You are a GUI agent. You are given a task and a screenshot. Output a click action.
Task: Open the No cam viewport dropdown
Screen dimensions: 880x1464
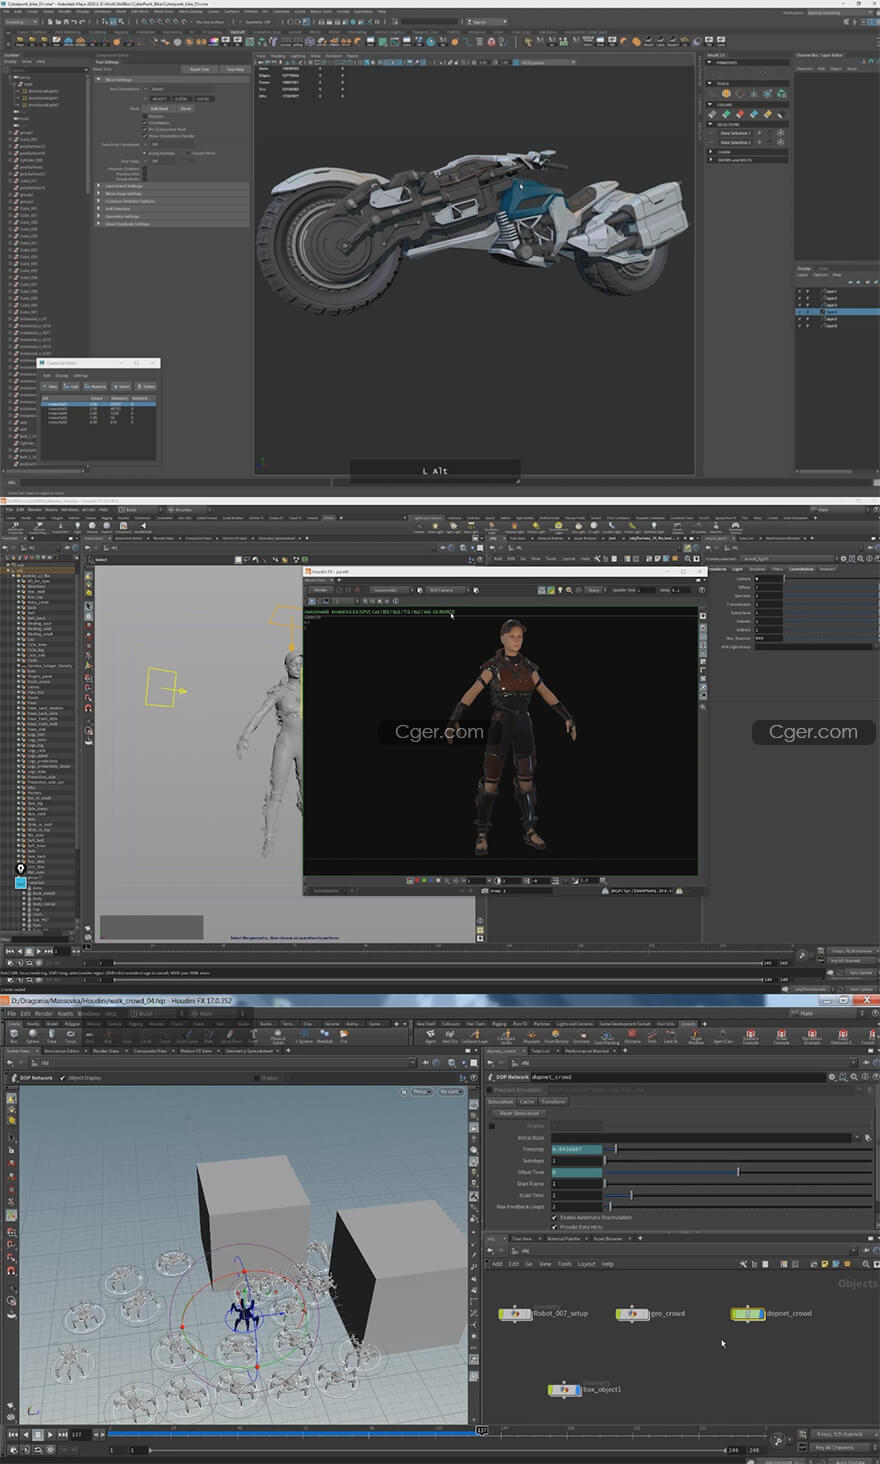click(451, 1091)
